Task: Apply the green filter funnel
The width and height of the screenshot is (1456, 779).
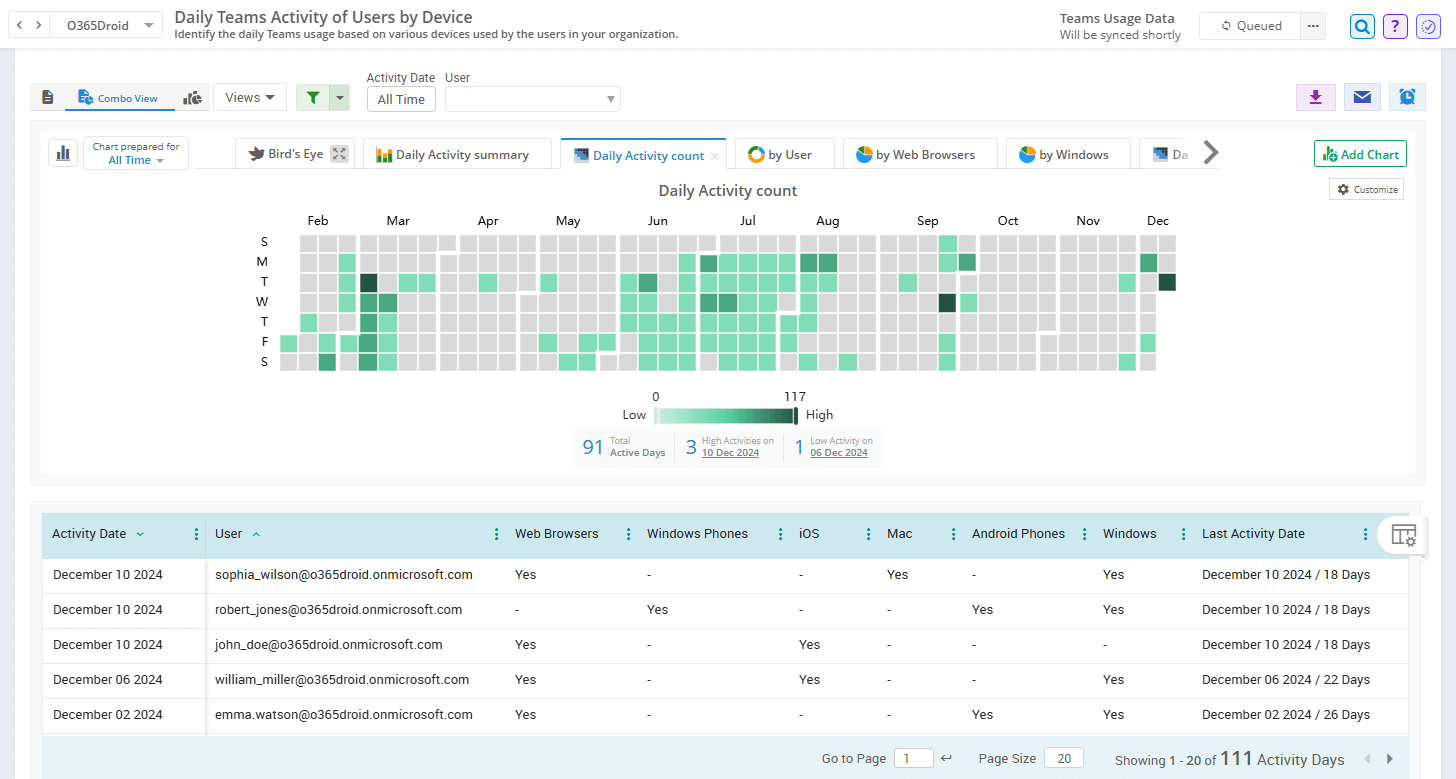Action: [315, 97]
